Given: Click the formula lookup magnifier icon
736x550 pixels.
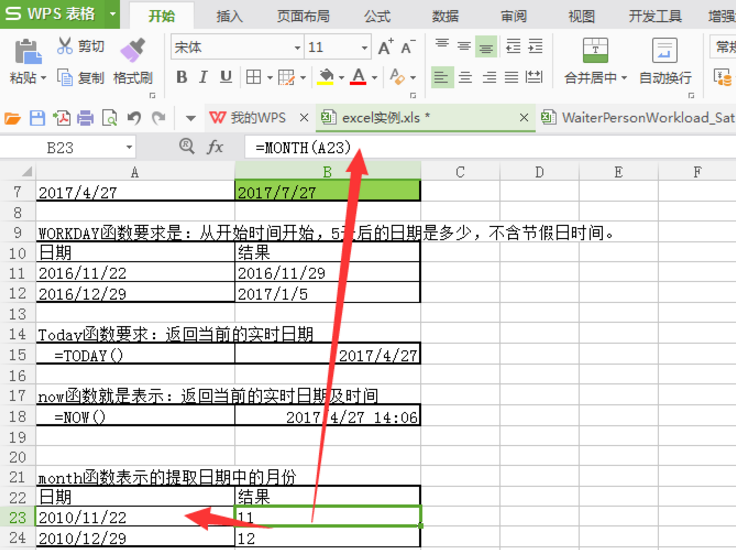Looking at the screenshot, I should (187, 146).
